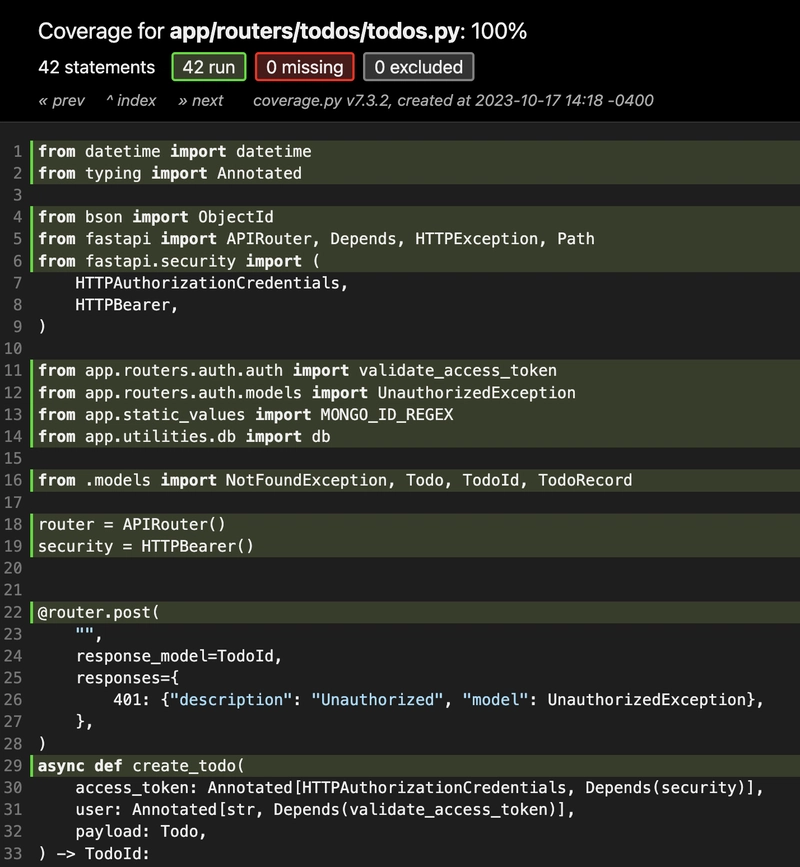Open the coverage index via ^ index
800x867 pixels.
coord(131,101)
